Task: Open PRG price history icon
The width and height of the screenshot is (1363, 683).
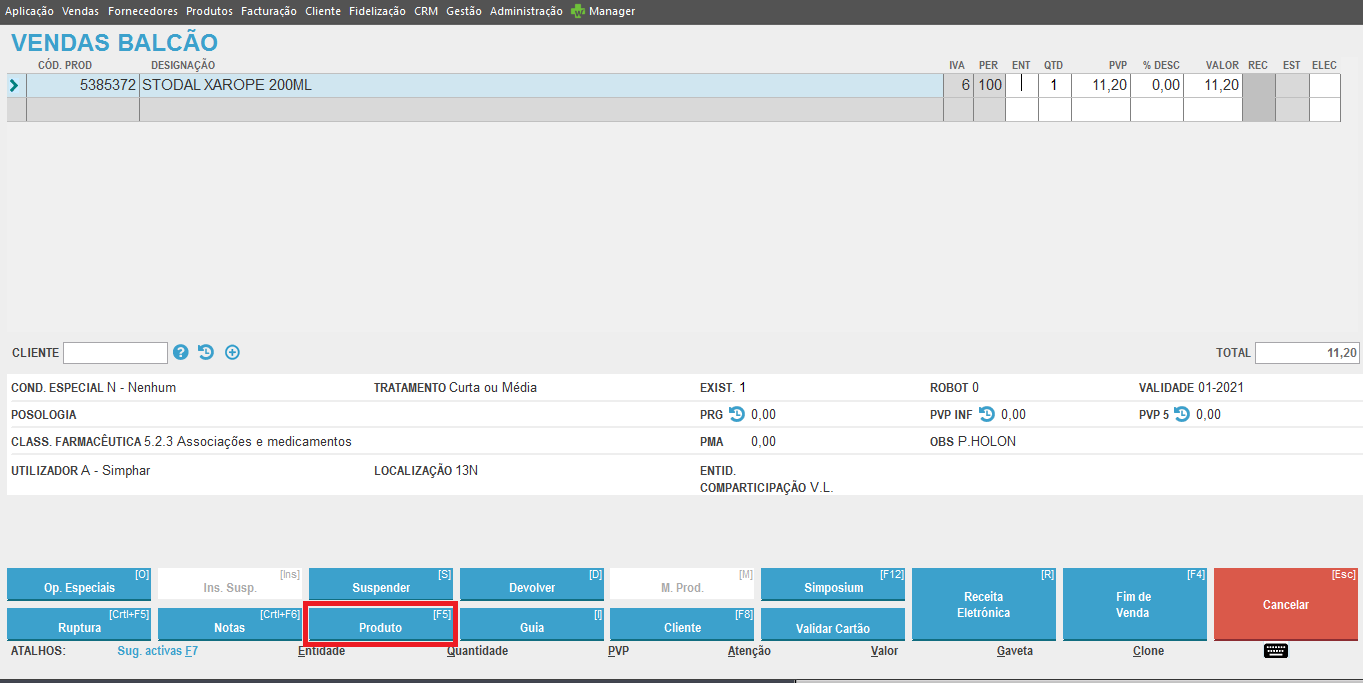Action: point(737,414)
